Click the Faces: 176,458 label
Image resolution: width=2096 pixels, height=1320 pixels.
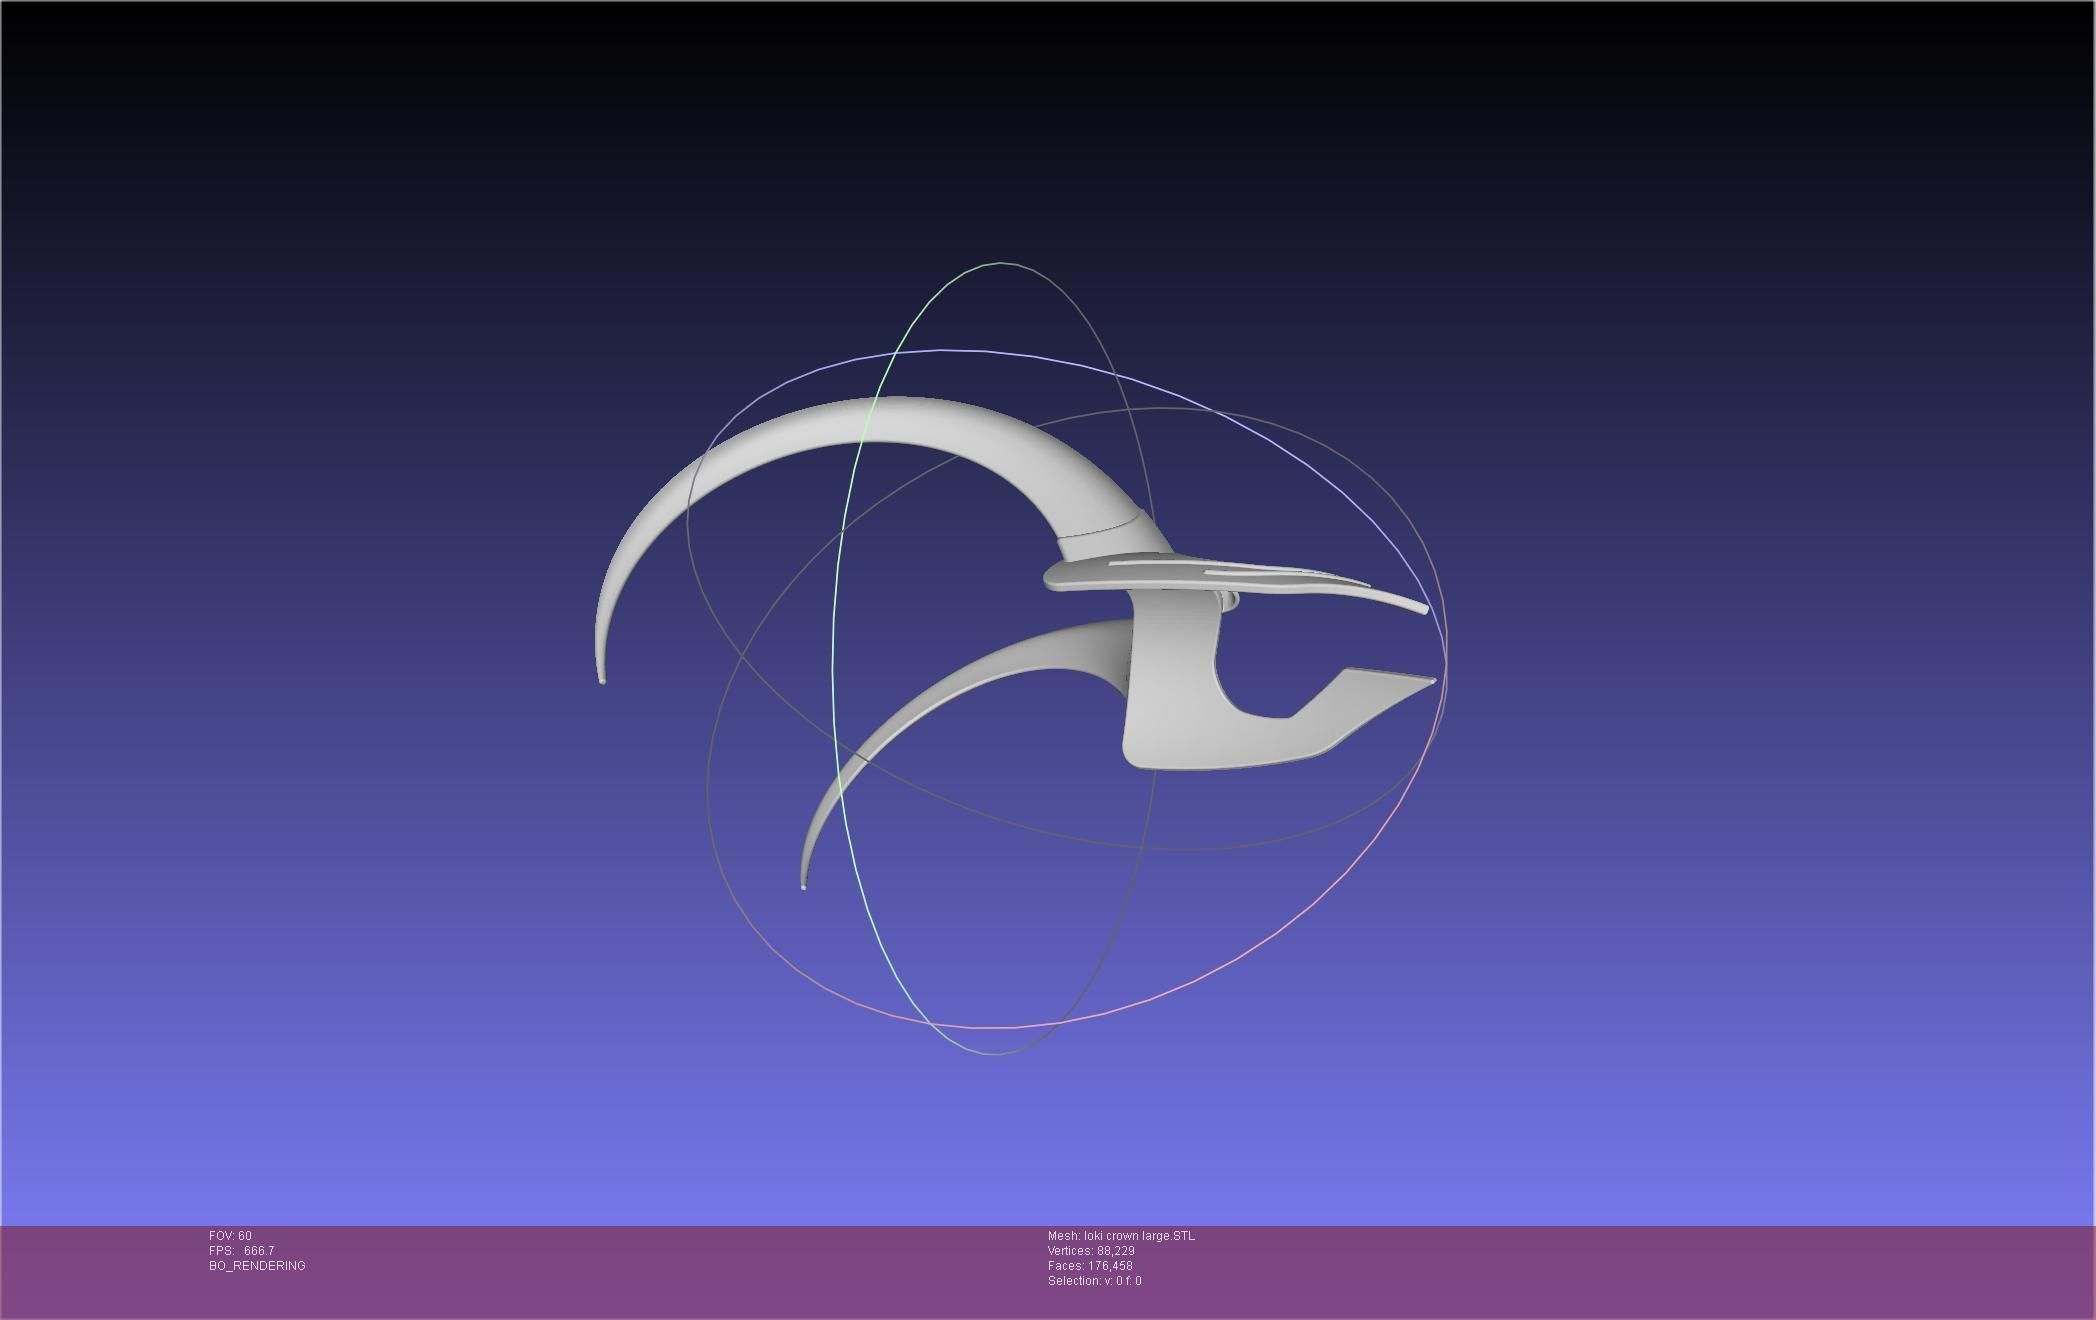coord(1089,1266)
